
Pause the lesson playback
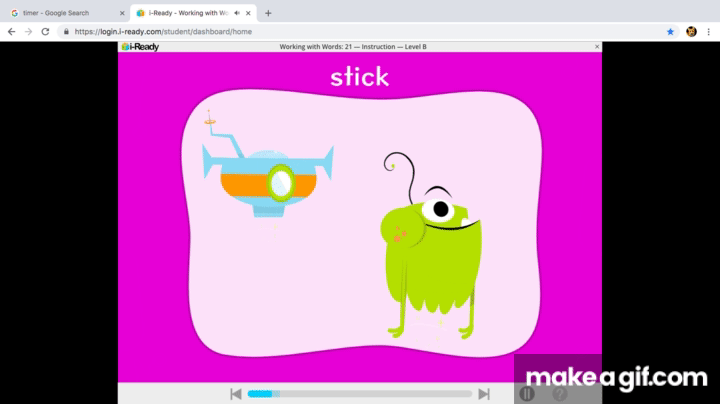coord(527,394)
